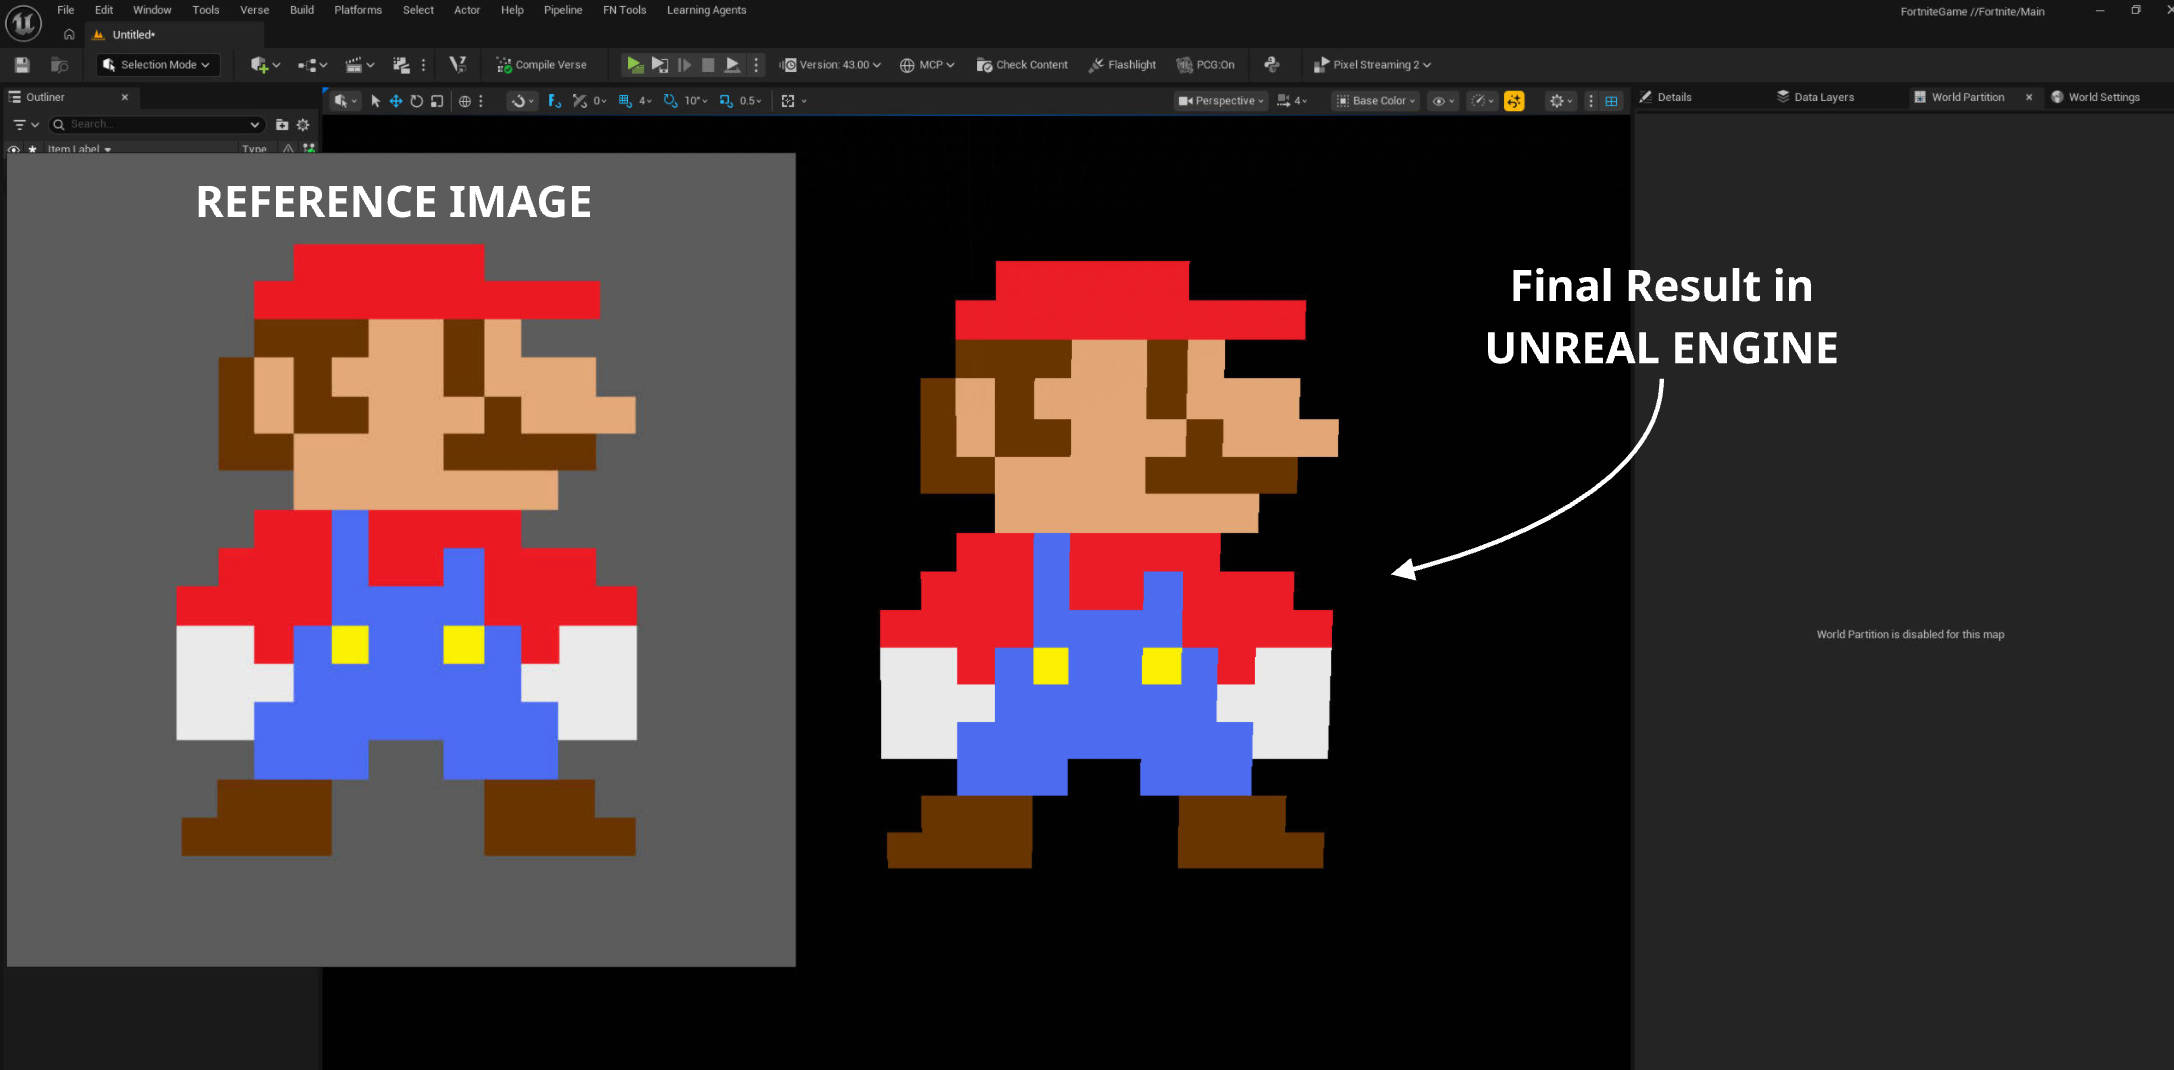Viewport: 2174px width, 1070px height.
Task: Click the play-with-frame icon after Play
Action: point(659,64)
